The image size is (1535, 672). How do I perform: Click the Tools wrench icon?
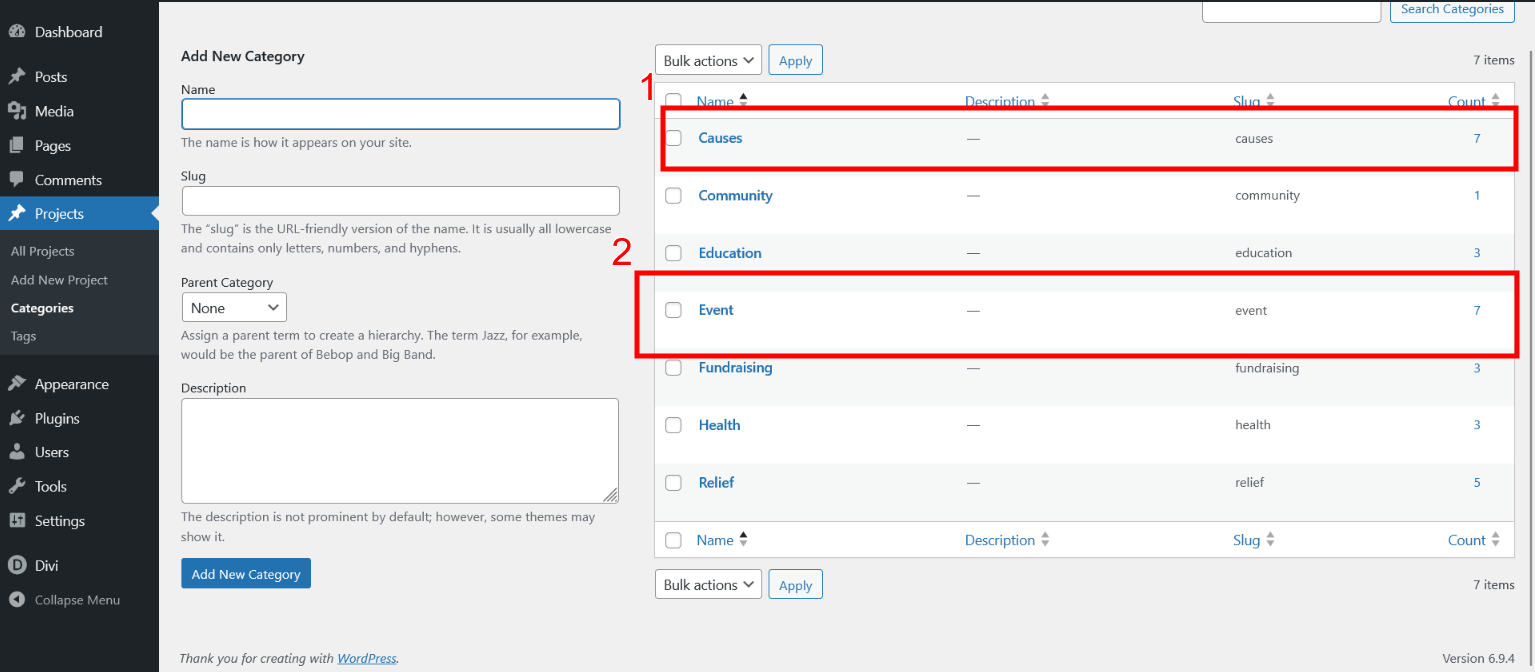pyautogui.click(x=16, y=486)
